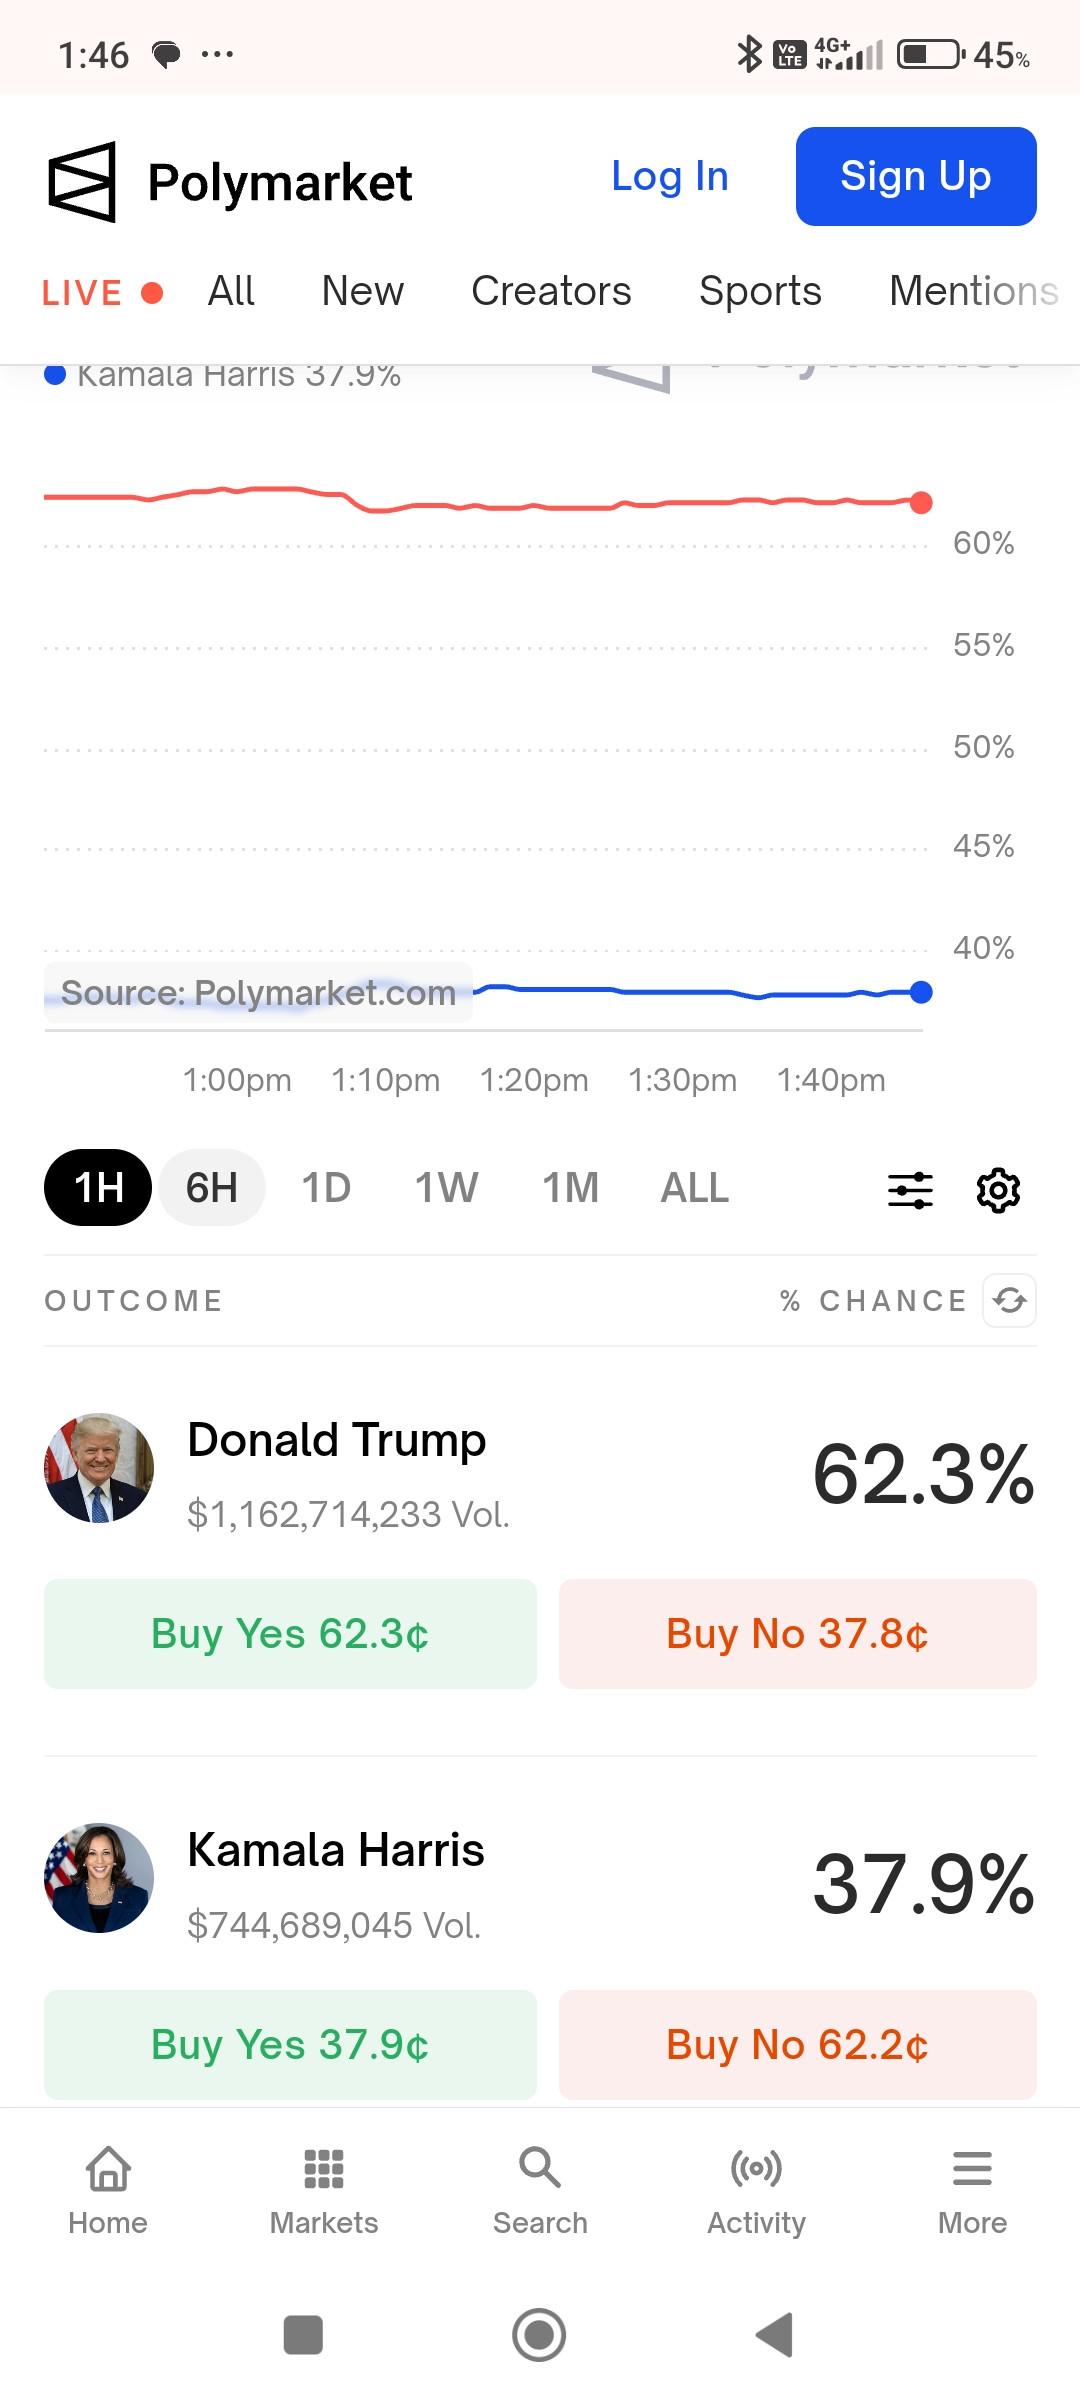The width and height of the screenshot is (1080, 2400).
Task: Open chart filter sliders icon
Action: 910,1190
